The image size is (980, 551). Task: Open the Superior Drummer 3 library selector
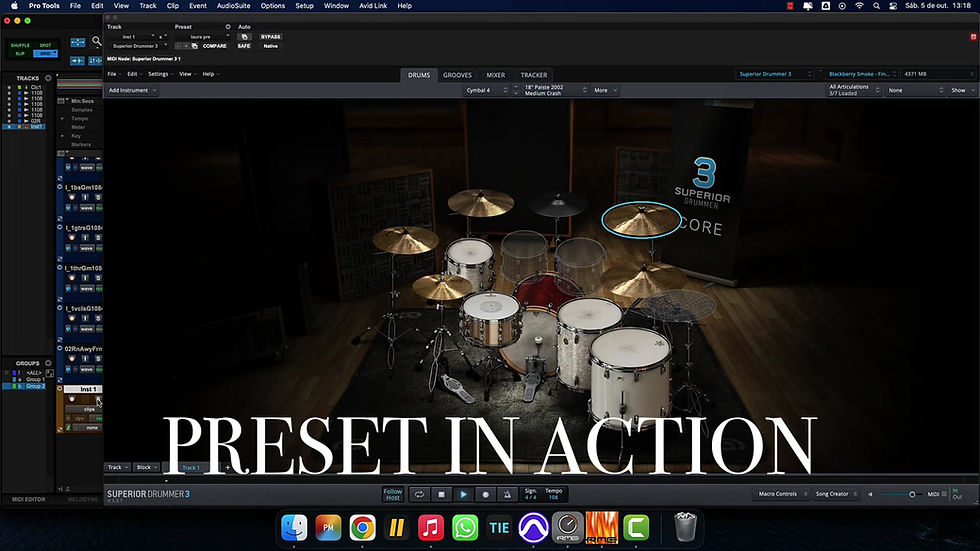774,74
